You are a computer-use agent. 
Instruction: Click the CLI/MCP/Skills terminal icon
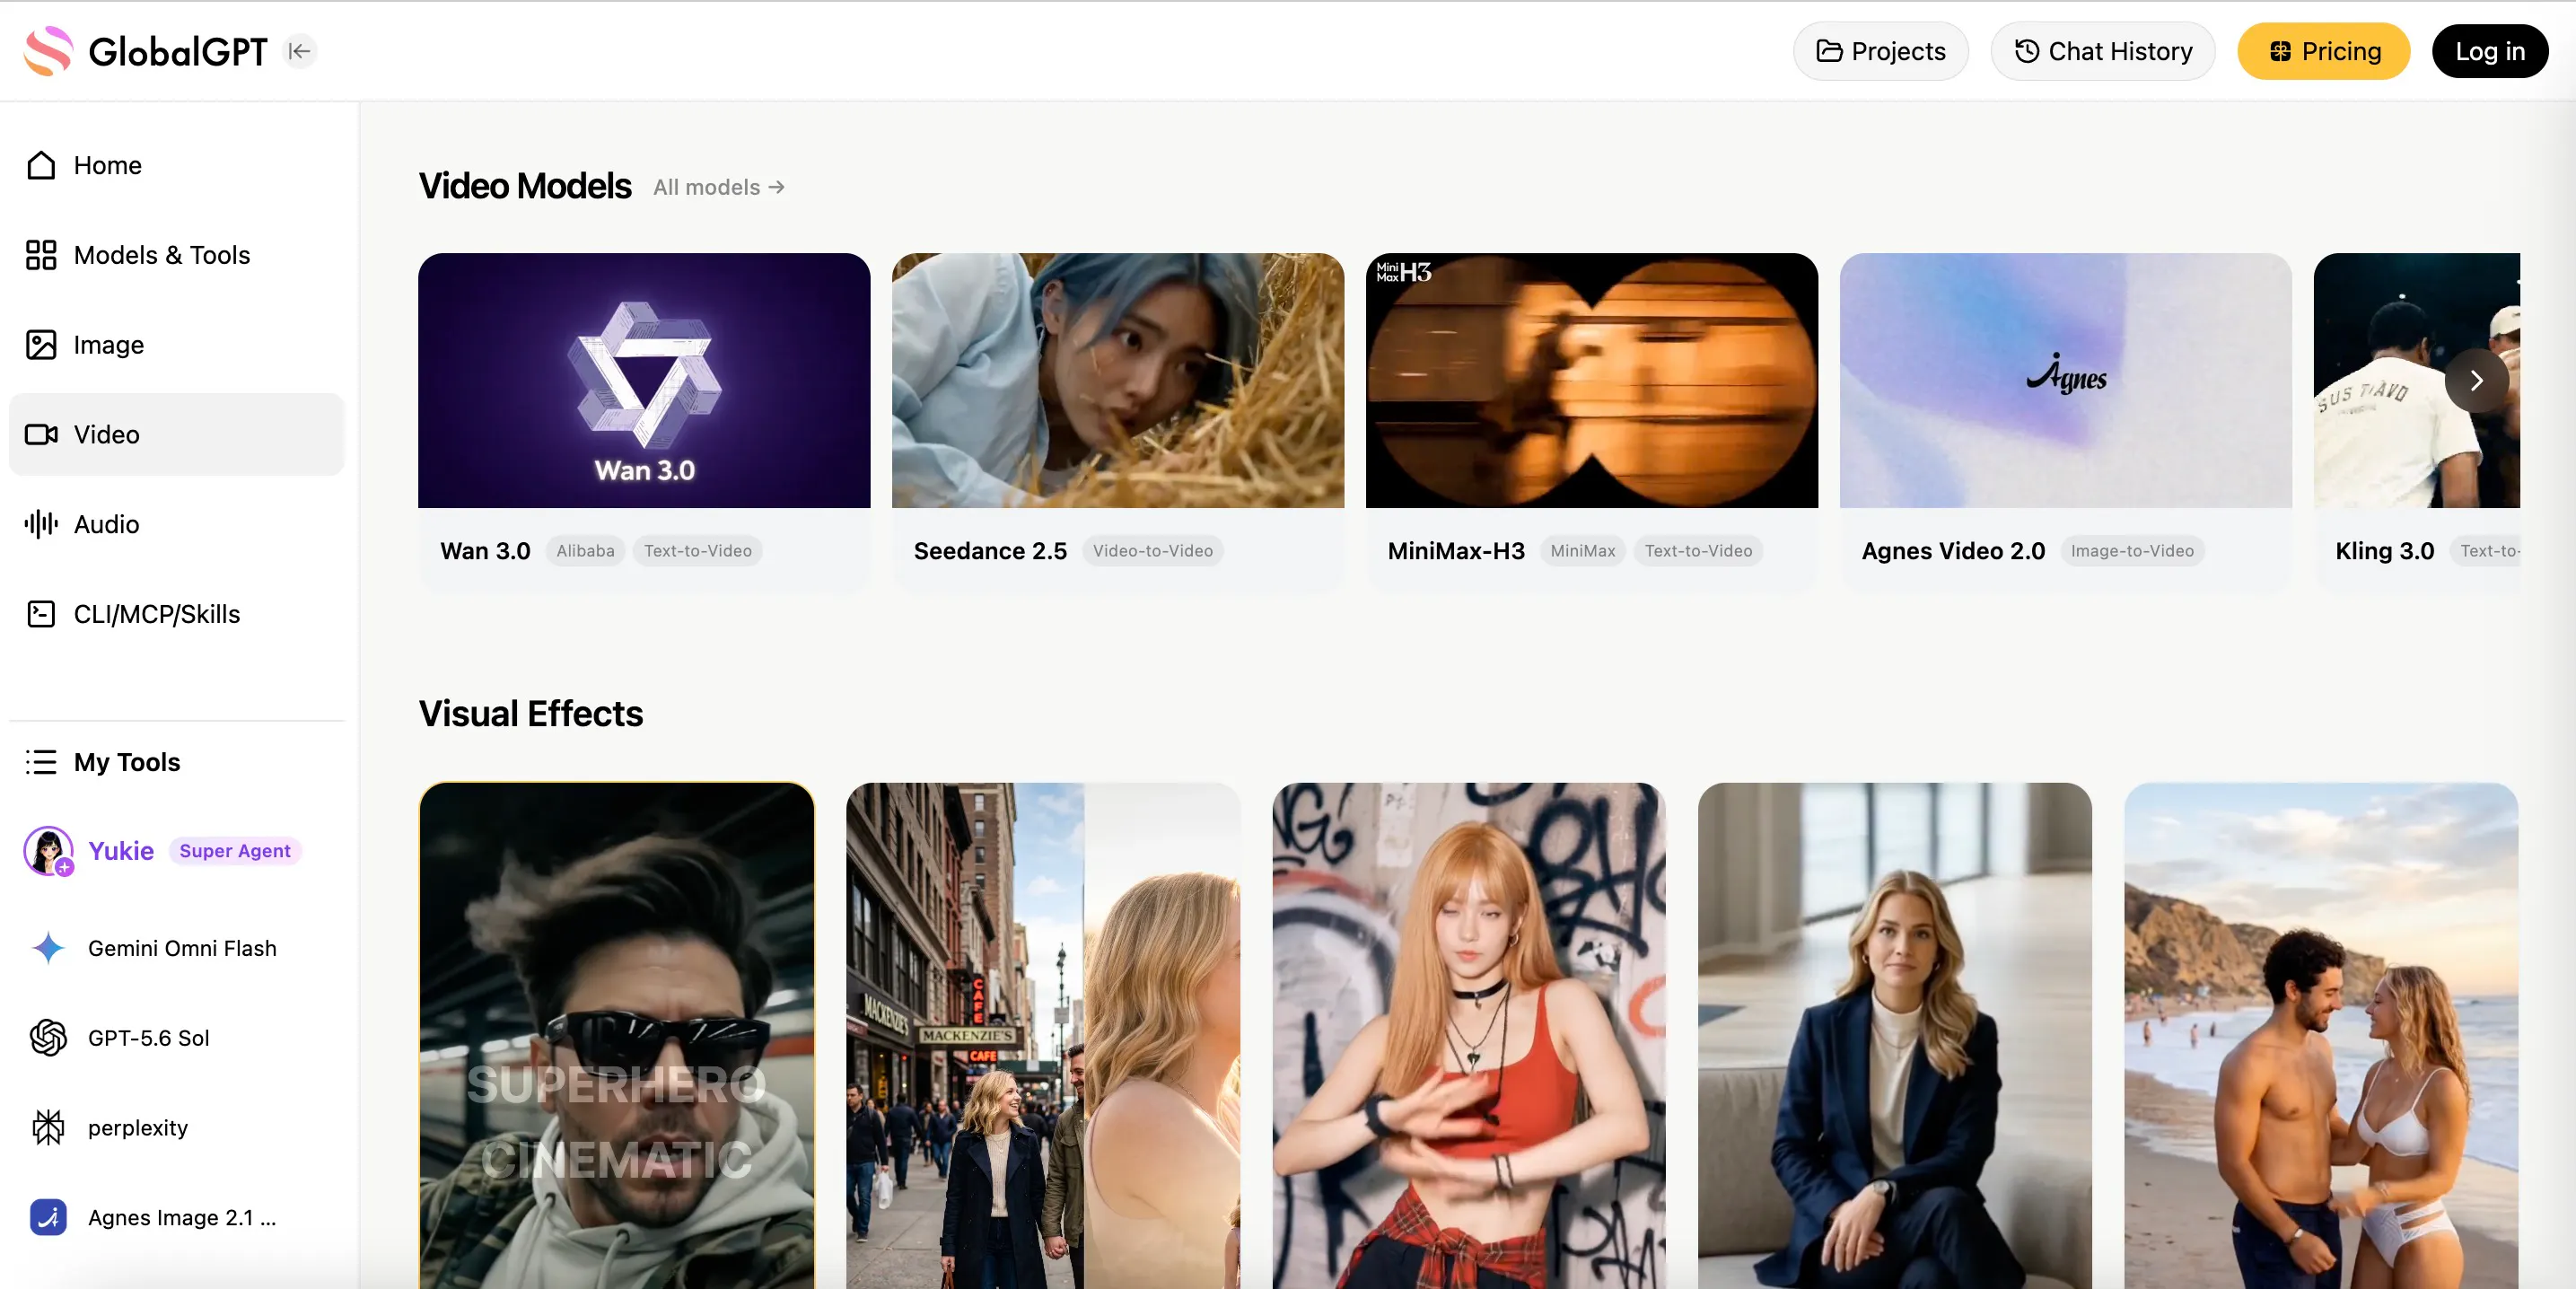(41, 614)
